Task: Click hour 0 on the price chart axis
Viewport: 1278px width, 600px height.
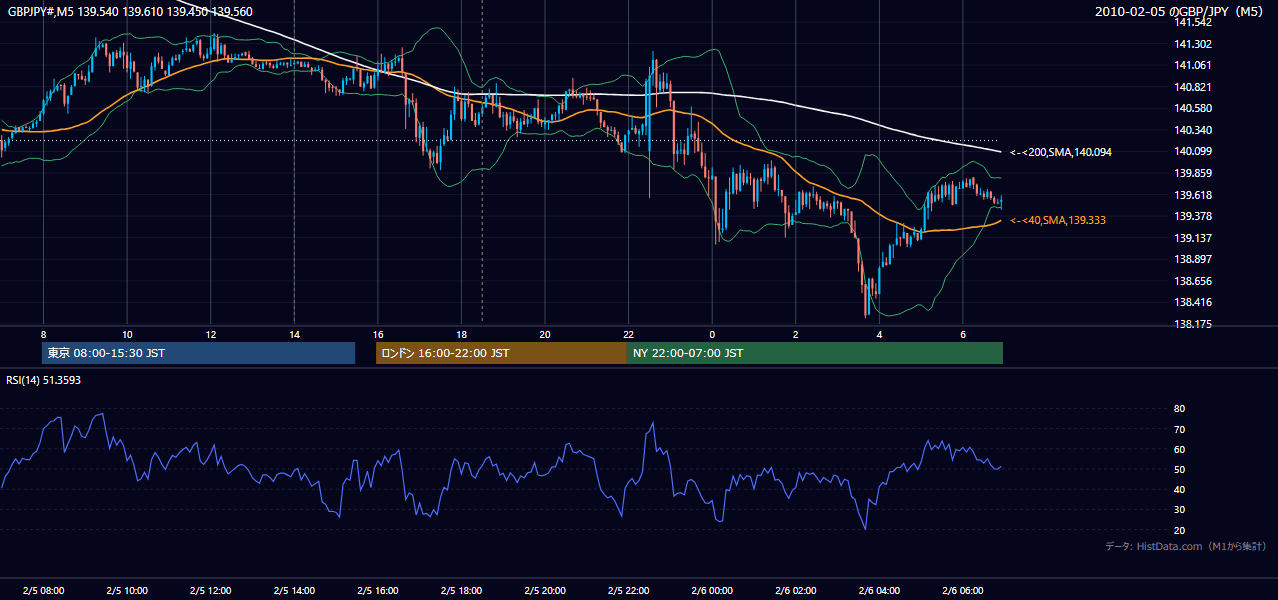Action: [712, 334]
